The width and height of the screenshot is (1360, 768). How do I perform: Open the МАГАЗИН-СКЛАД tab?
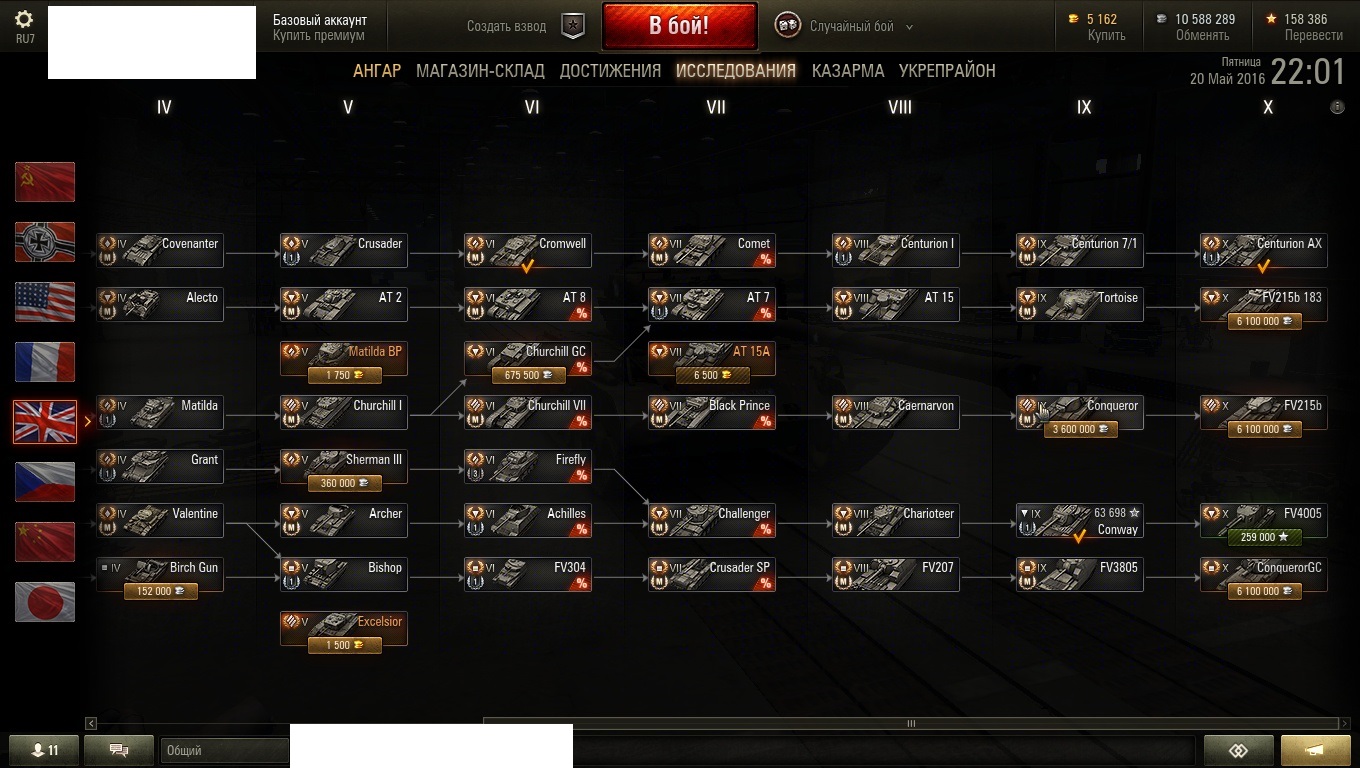[480, 71]
